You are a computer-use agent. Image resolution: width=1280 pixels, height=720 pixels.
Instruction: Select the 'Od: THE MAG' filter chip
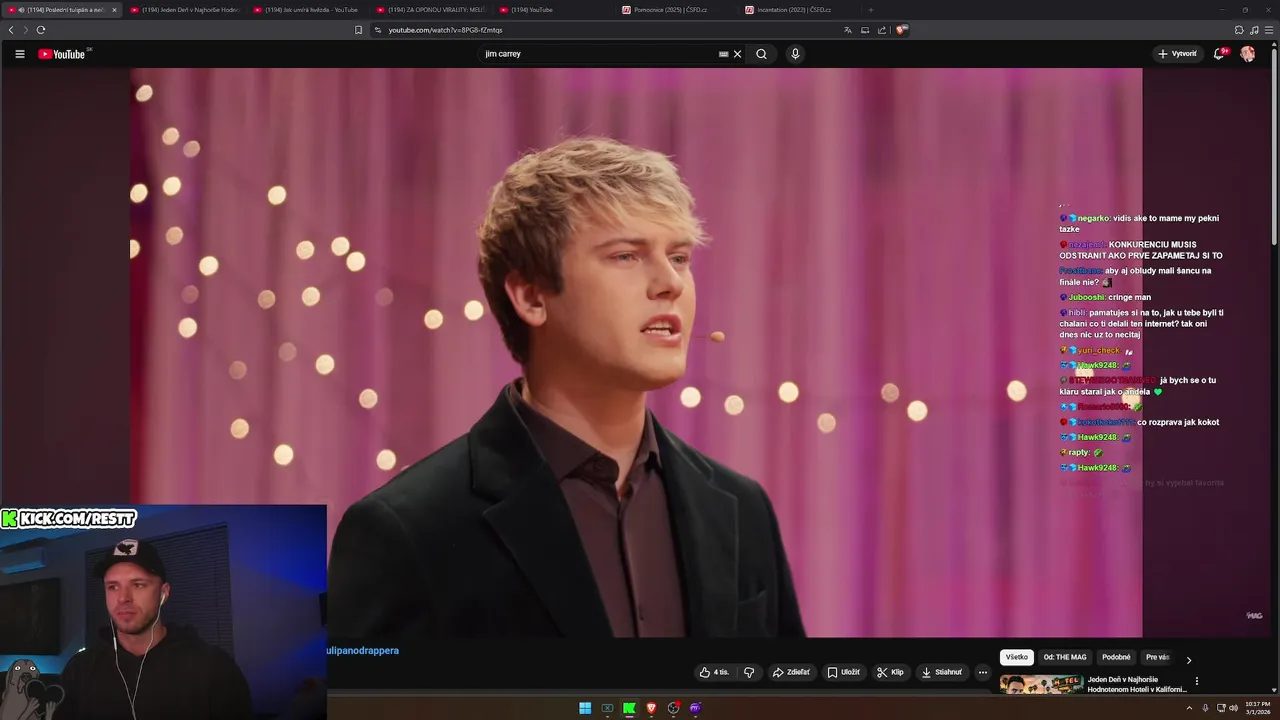(1065, 657)
